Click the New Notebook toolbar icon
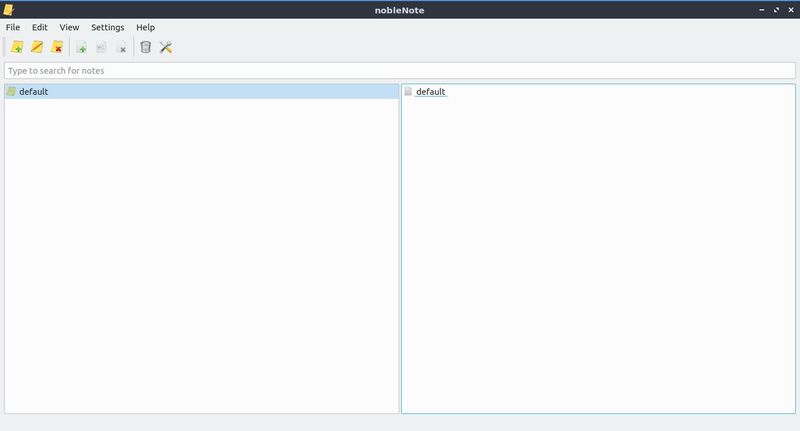The width and height of the screenshot is (800, 431). 17,47
